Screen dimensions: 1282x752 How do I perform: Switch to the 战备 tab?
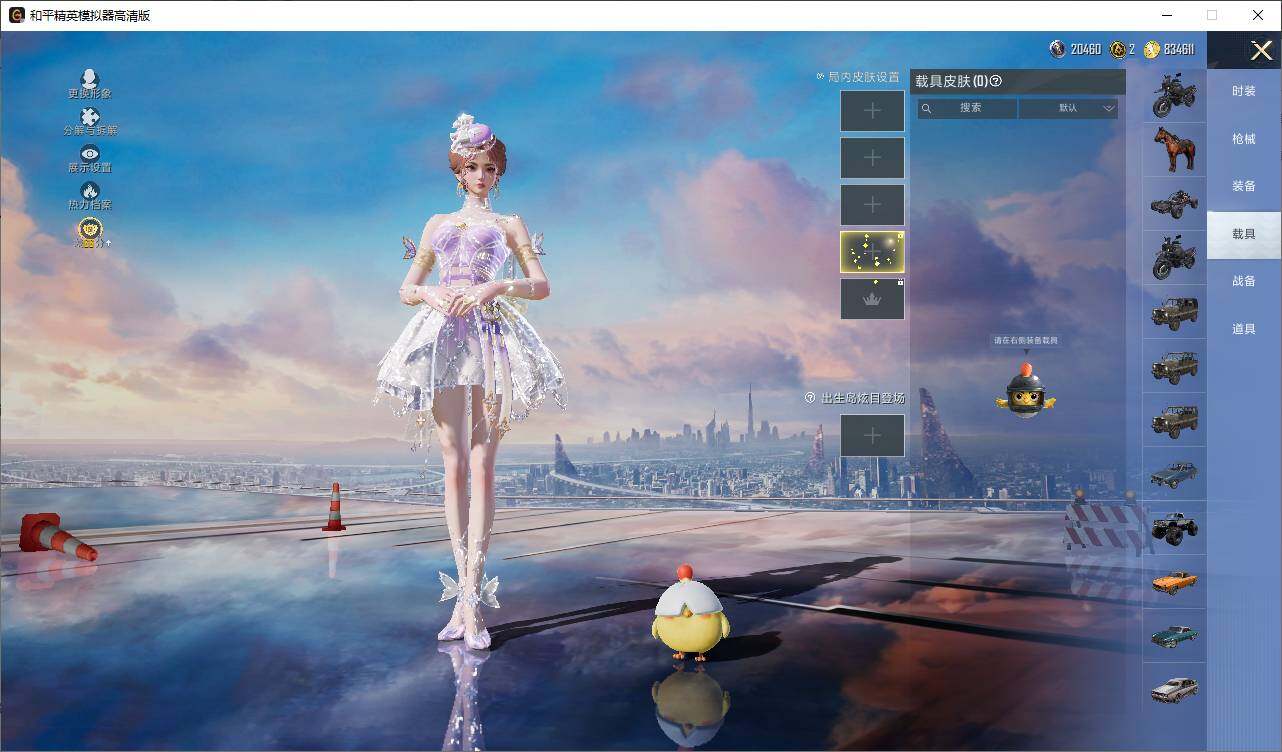pos(1244,281)
